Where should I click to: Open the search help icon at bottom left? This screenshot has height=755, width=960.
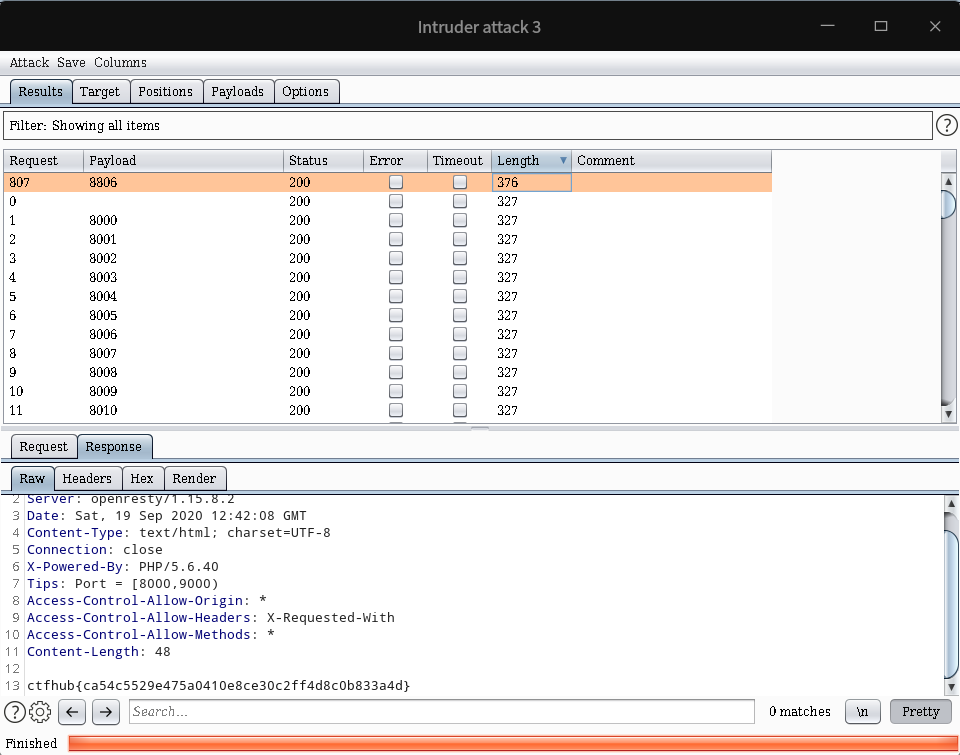(x=15, y=712)
